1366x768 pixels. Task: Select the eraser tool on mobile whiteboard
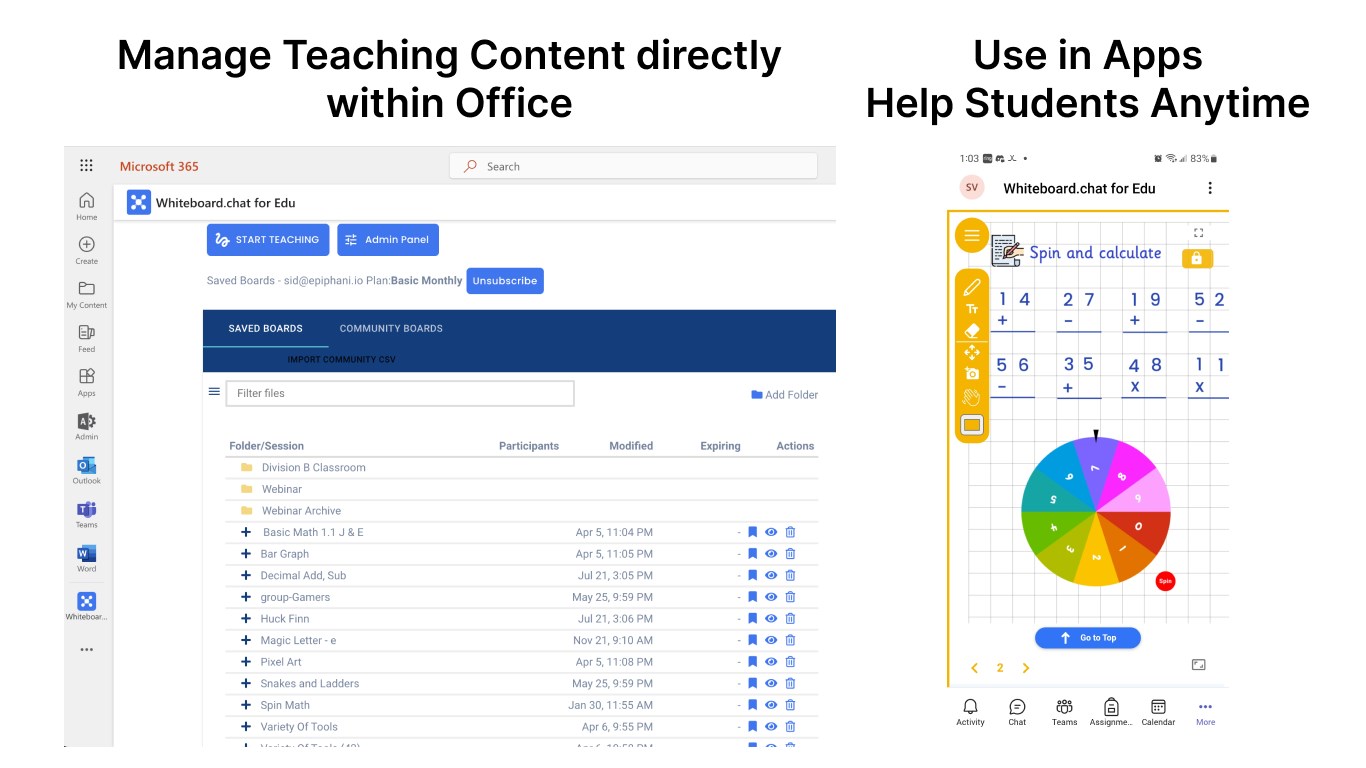pos(971,330)
